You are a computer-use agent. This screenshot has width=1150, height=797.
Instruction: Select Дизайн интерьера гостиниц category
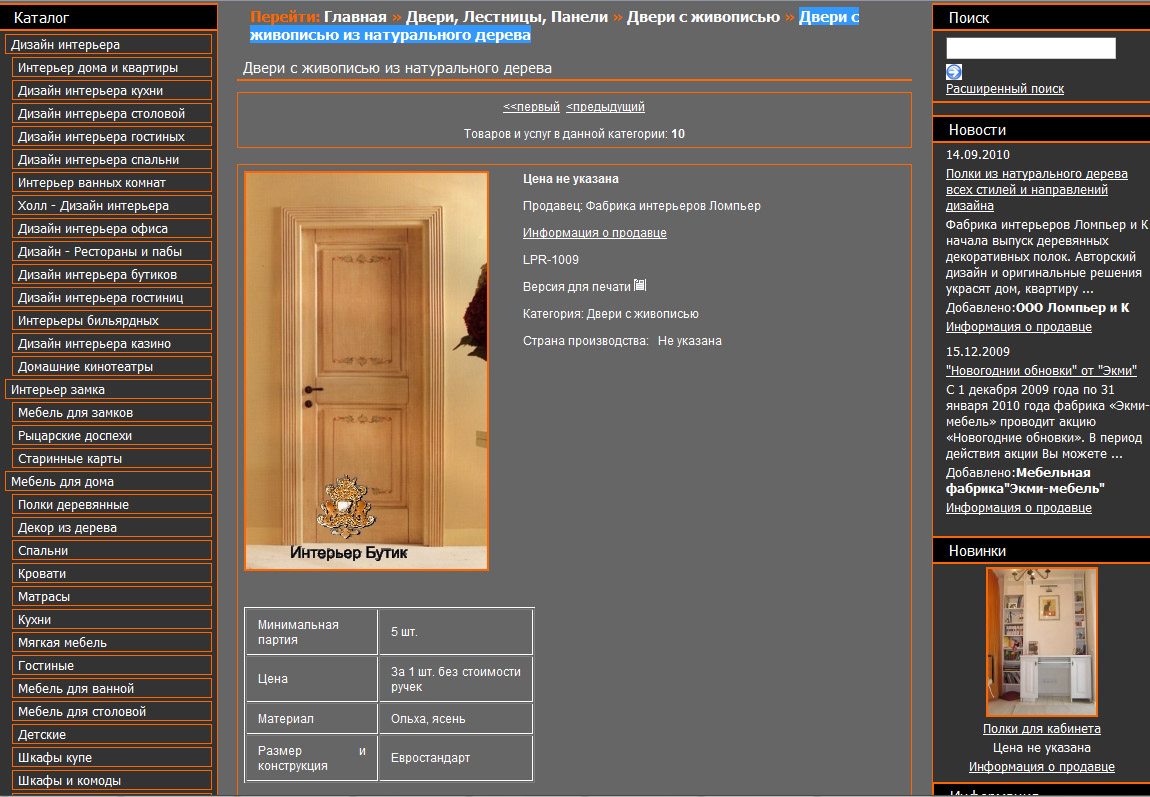(x=111, y=297)
